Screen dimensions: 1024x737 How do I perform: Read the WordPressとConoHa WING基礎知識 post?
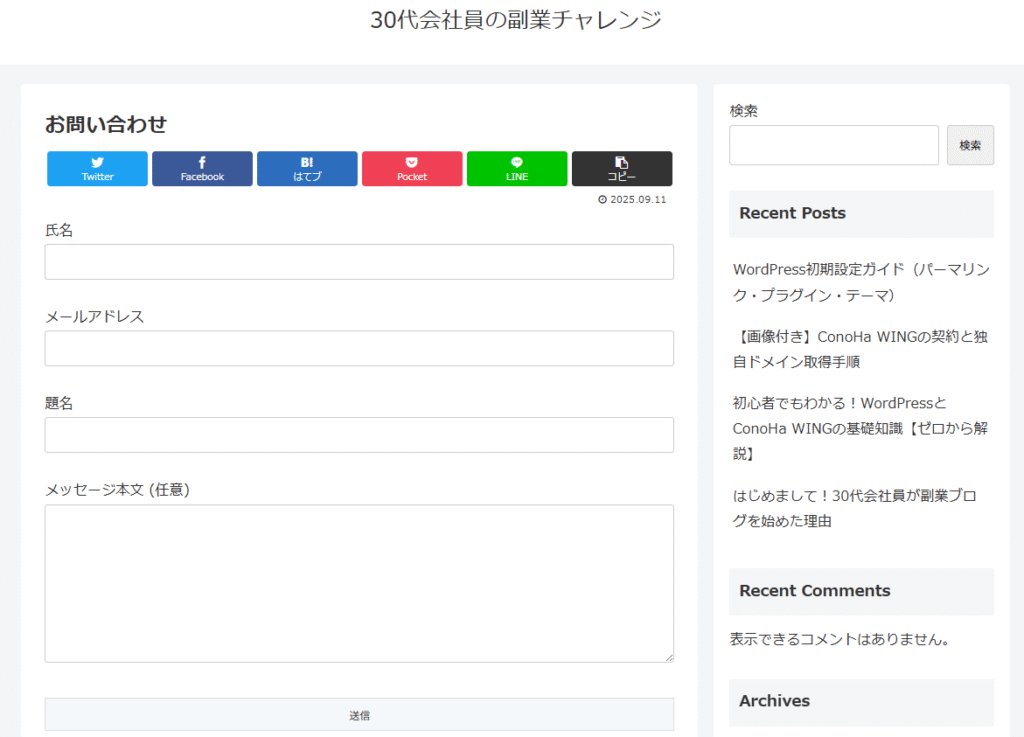click(860, 428)
